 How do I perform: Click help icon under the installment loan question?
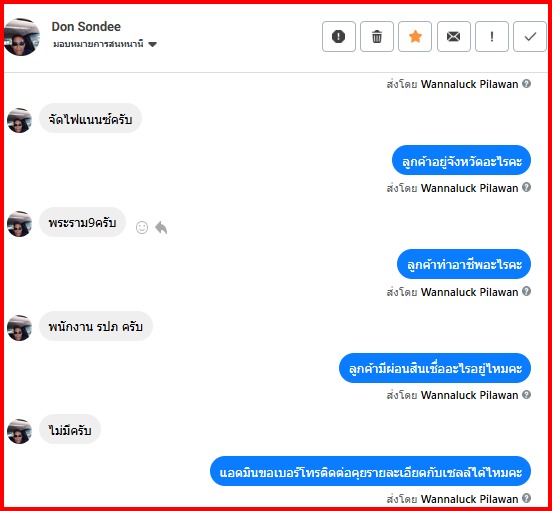point(526,395)
